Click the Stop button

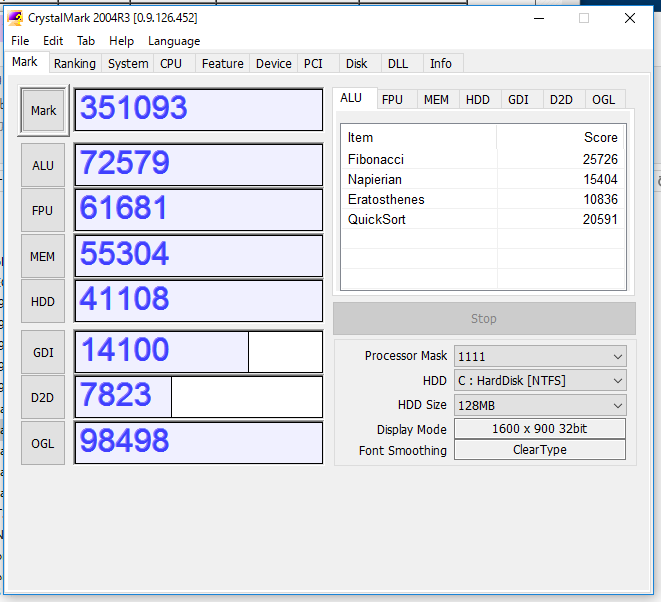484,318
